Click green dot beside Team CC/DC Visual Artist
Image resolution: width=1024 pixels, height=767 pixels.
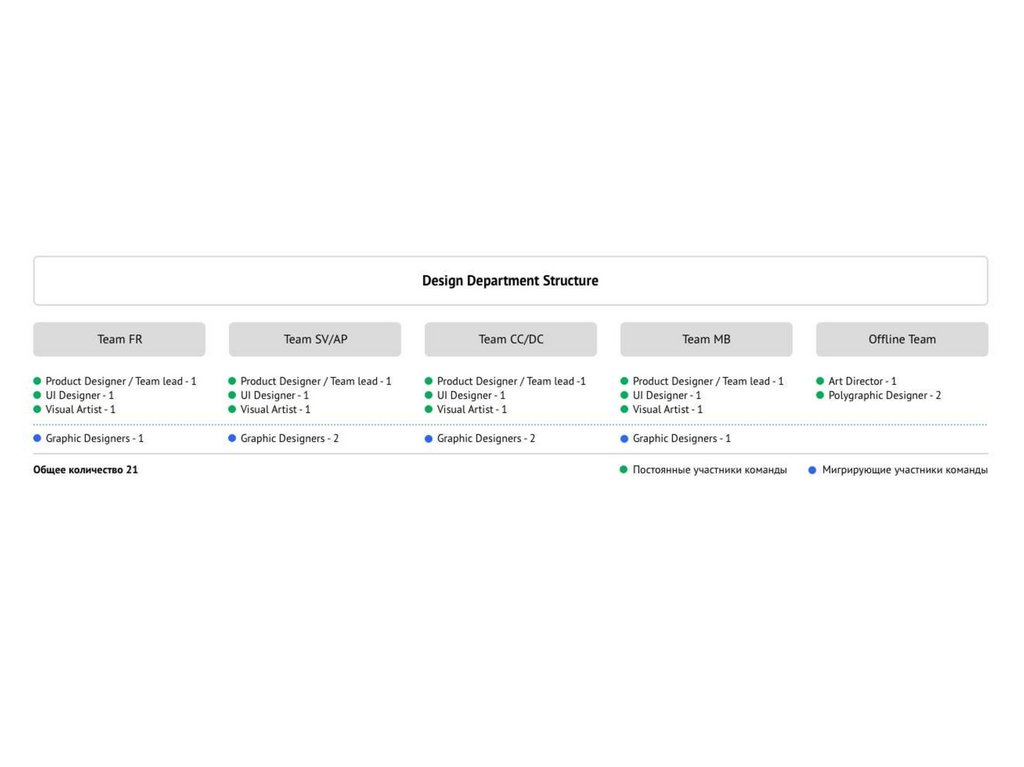(x=429, y=409)
